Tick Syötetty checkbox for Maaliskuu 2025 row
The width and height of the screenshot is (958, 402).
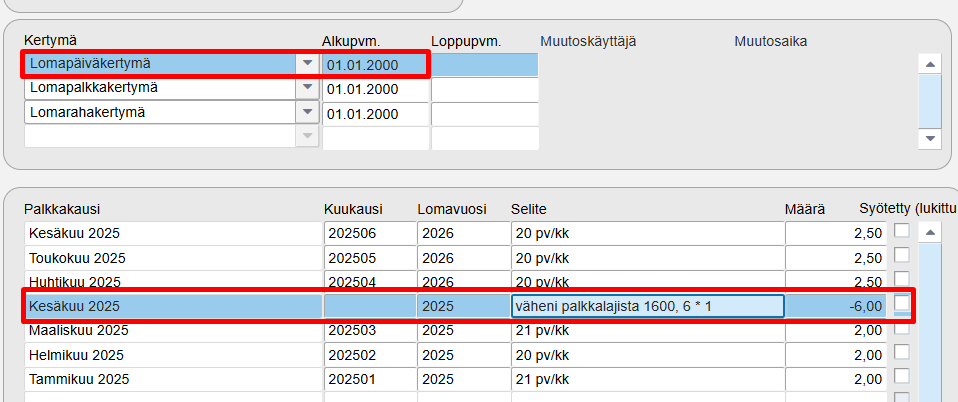pyautogui.click(x=902, y=327)
